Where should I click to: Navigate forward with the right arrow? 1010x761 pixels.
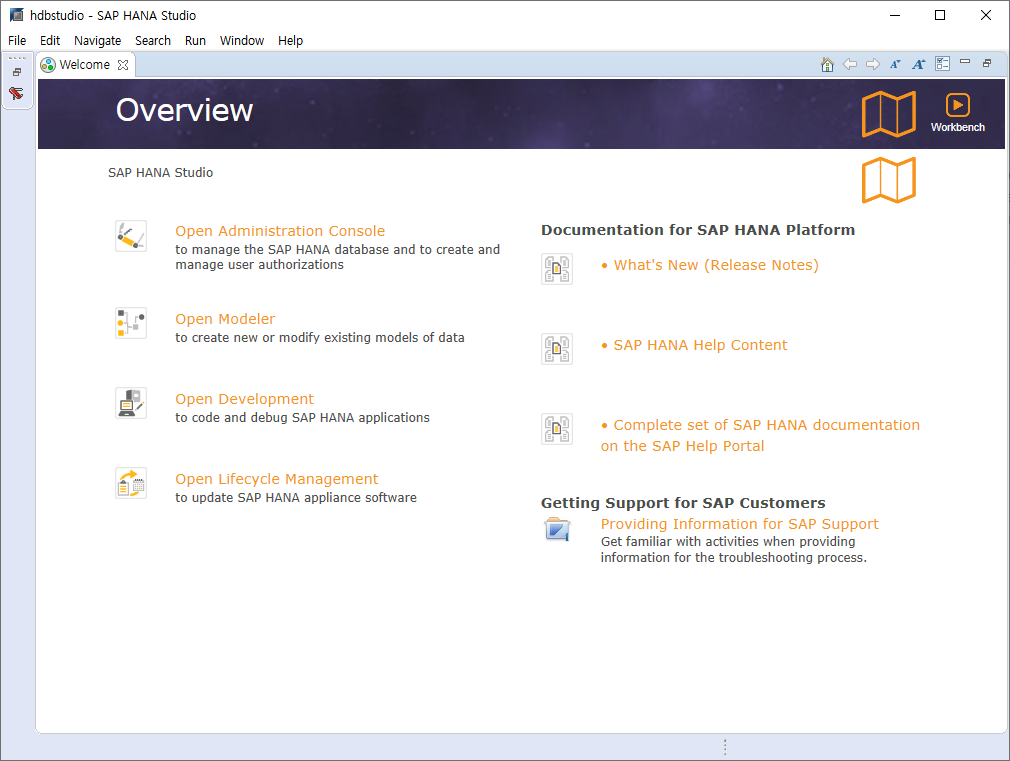coord(873,64)
